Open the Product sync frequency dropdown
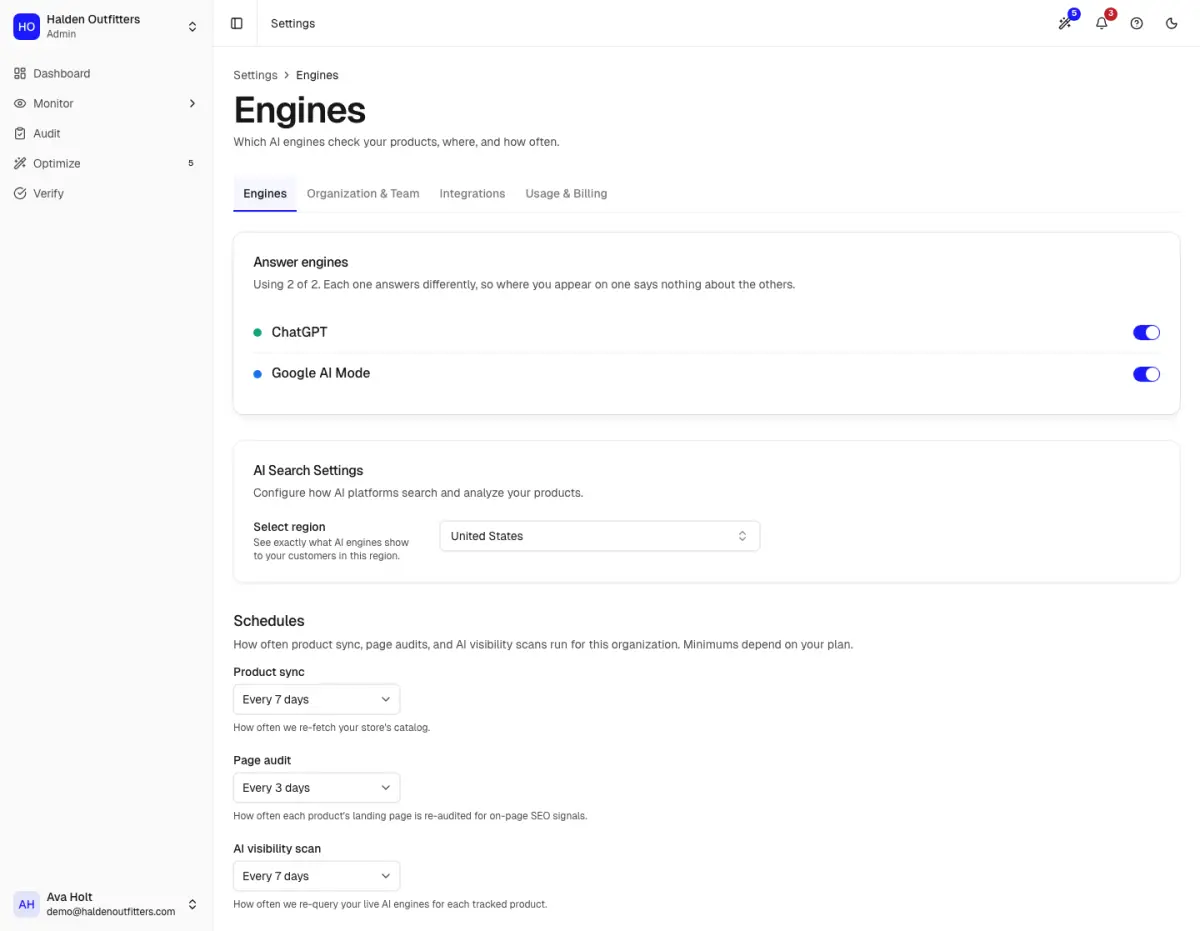This screenshot has width=1200, height=931. point(317,699)
